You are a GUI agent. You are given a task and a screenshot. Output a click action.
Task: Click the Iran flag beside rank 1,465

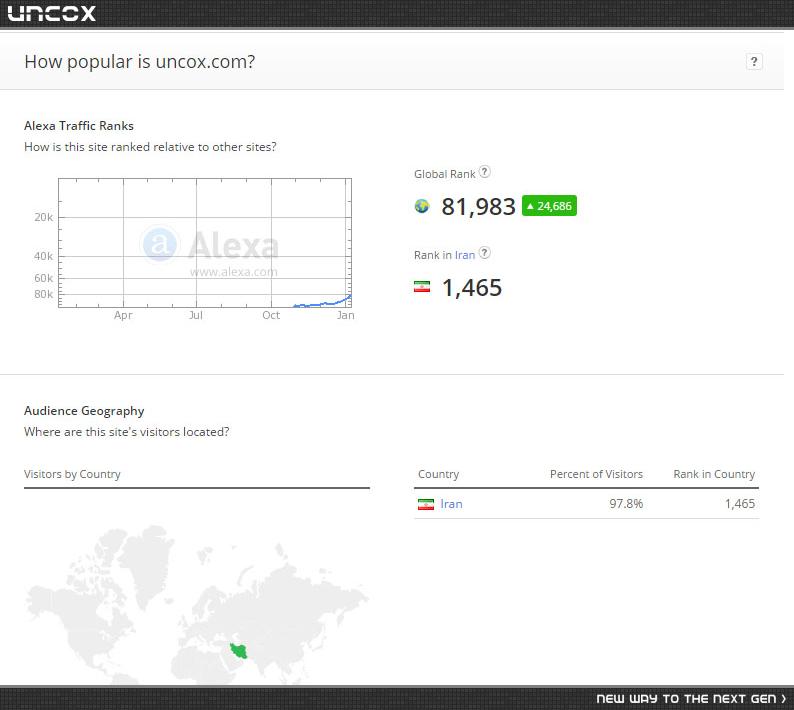(422, 287)
